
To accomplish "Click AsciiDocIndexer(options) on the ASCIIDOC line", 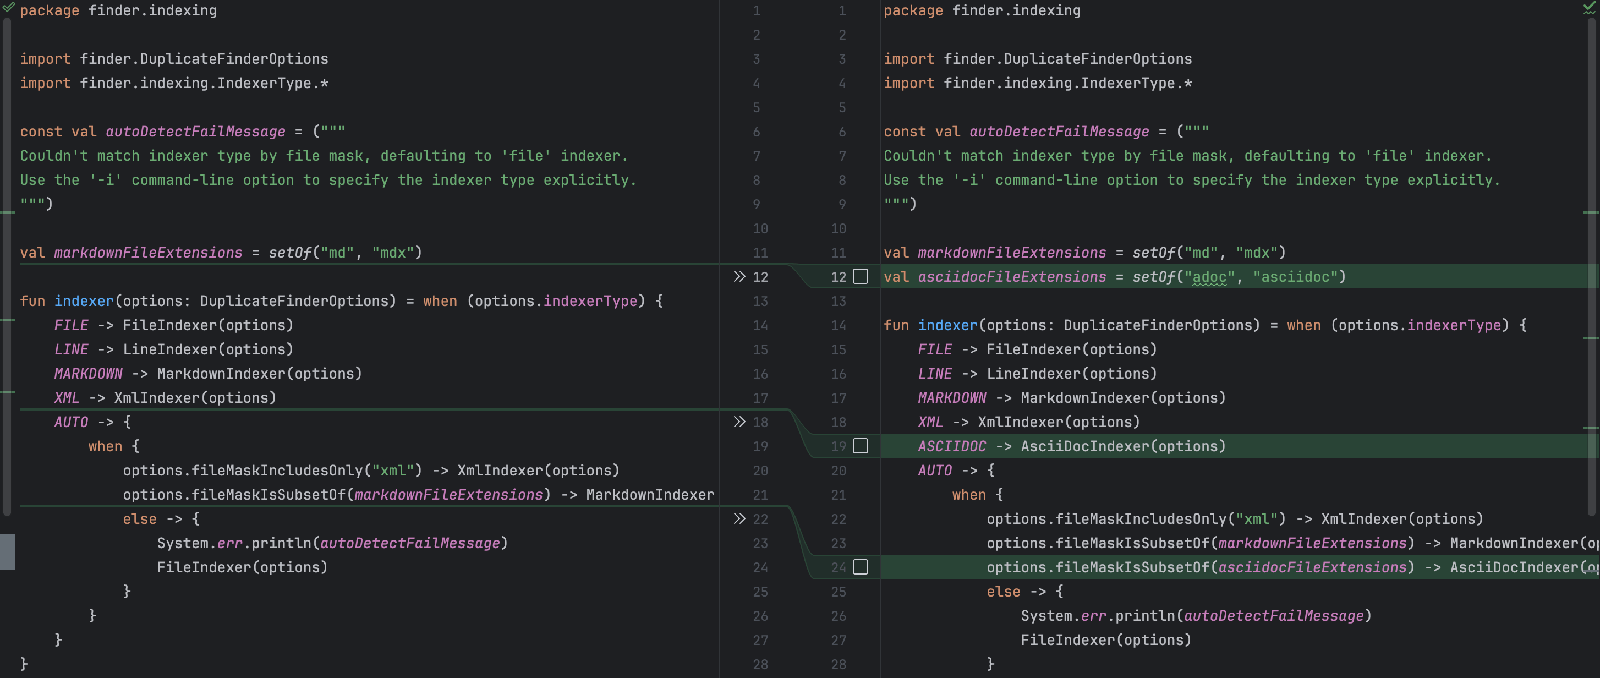I will (x=1123, y=446).
